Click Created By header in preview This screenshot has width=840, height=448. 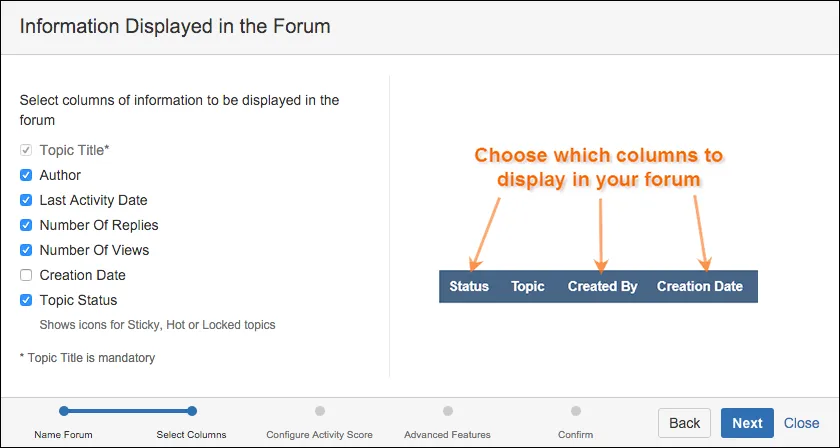(x=603, y=286)
